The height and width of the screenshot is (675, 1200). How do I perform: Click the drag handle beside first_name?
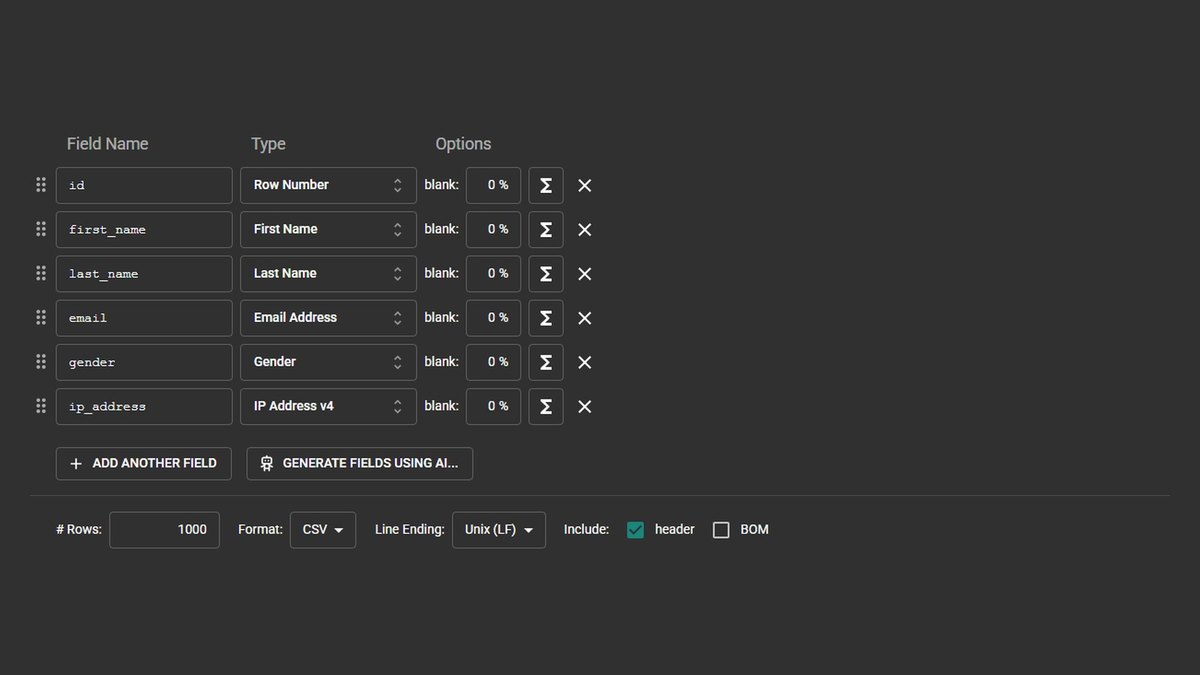pos(41,229)
